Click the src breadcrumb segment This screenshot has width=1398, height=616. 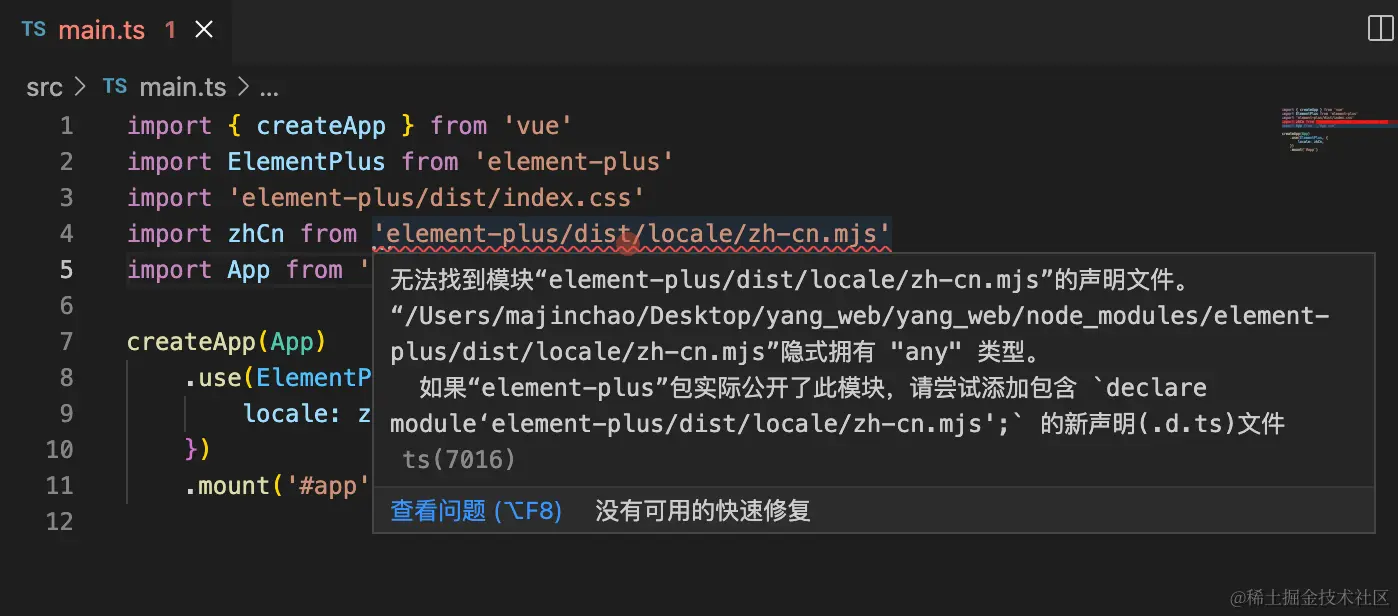(44, 87)
